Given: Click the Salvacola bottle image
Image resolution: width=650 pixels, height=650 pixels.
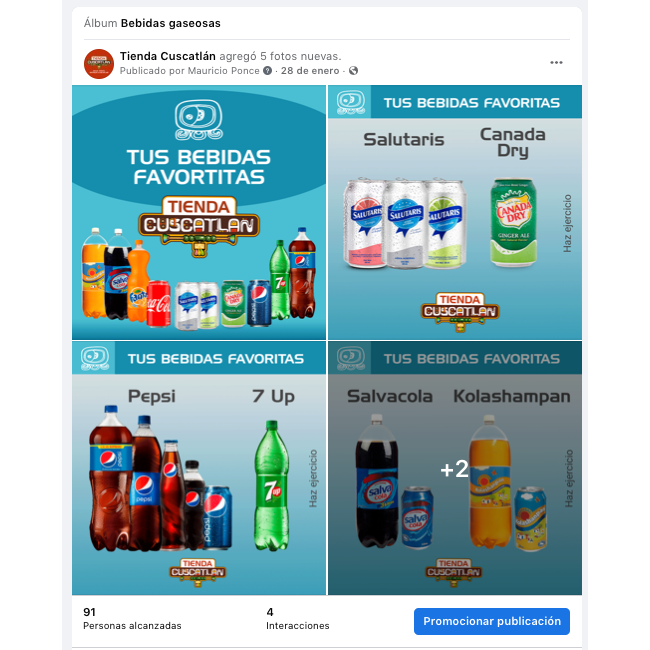Looking at the screenshot, I should pos(377,481).
